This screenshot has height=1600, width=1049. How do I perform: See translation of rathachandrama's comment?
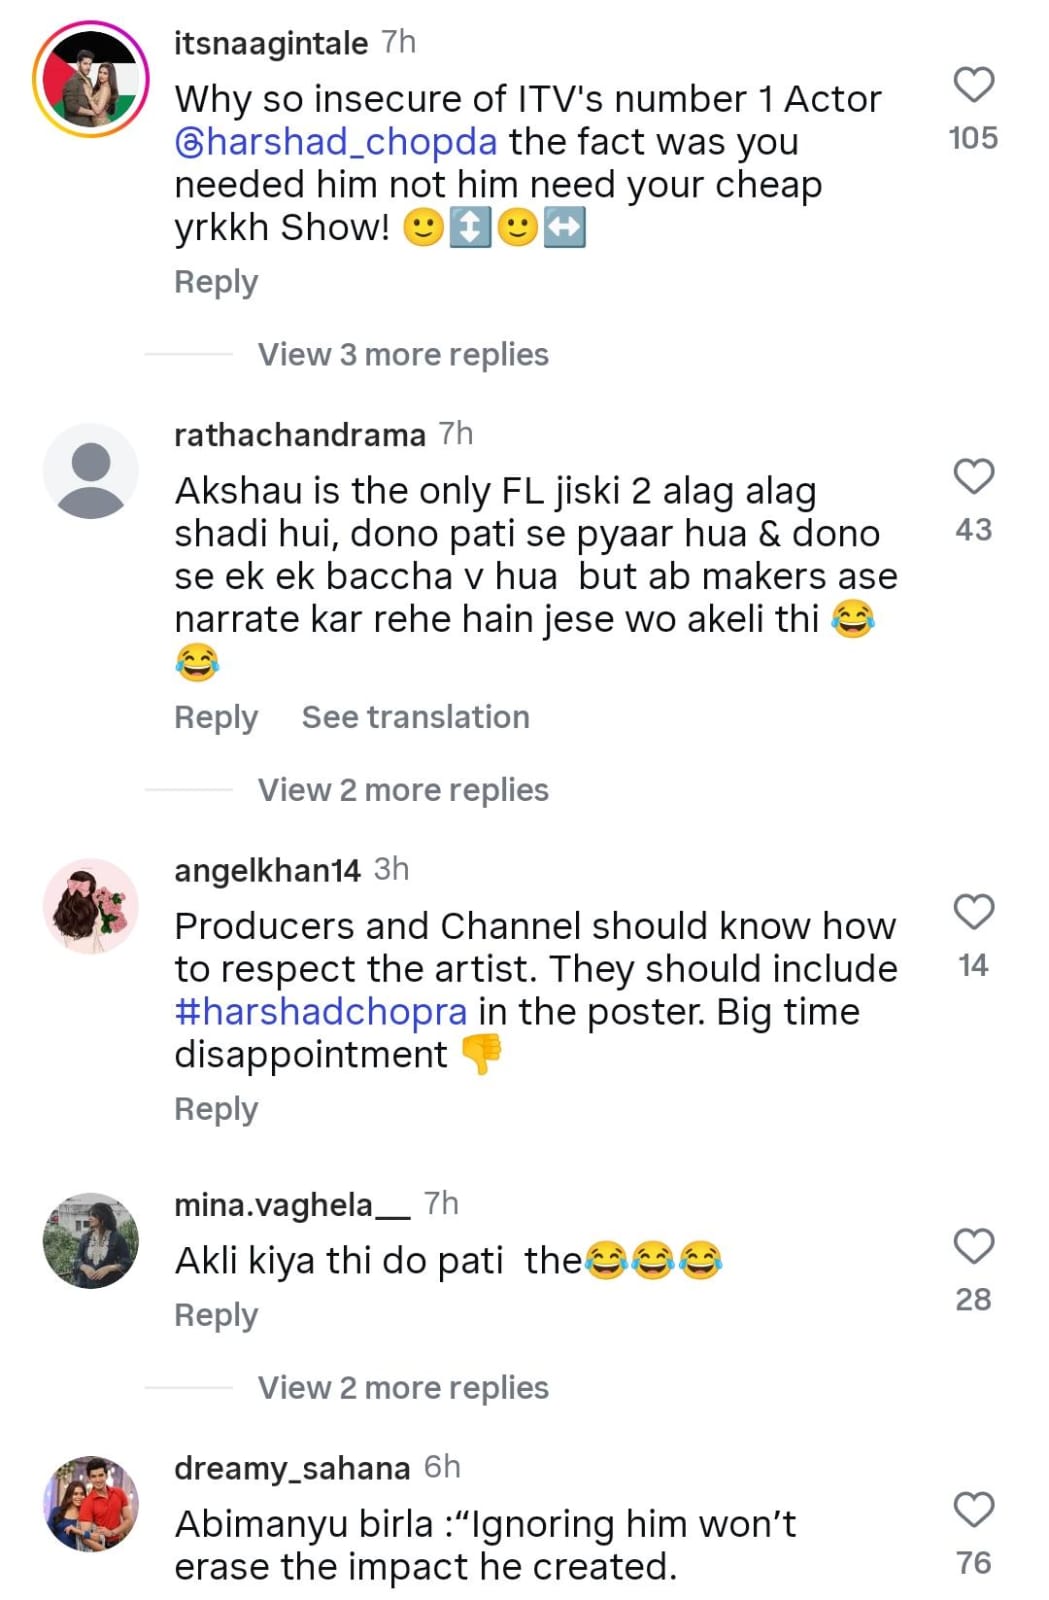(415, 717)
